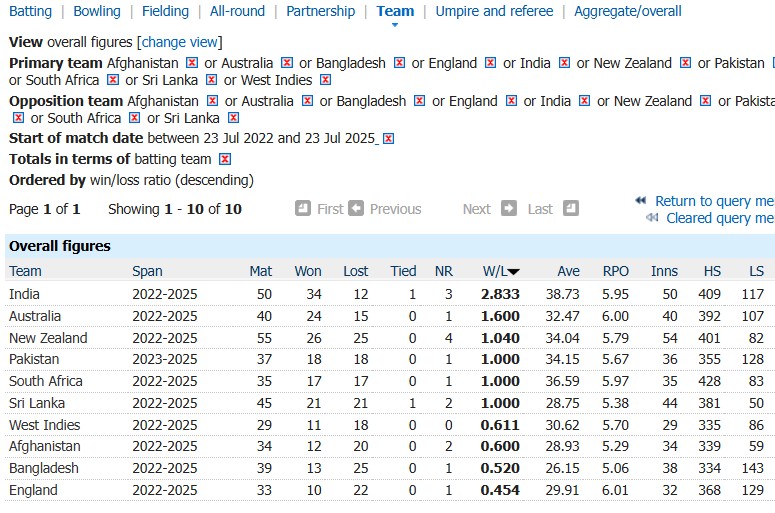775x513 pixels.
Task: Click Australia row in the table
Action: tap(388, 316)
